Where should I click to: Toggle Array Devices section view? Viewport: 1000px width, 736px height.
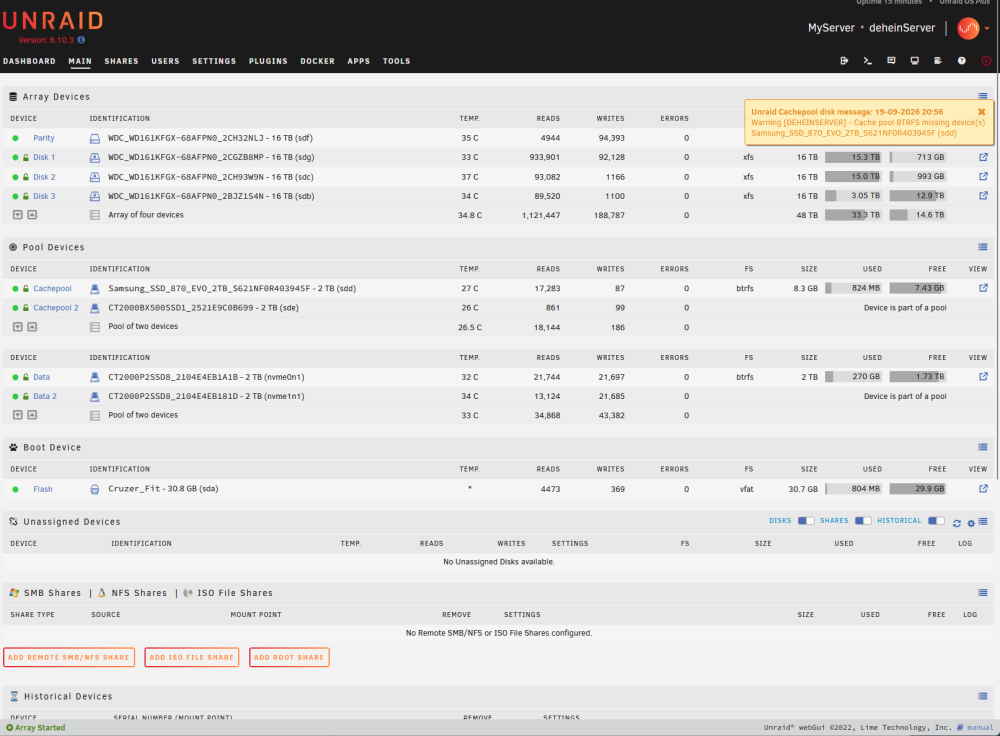pos(983,96)
